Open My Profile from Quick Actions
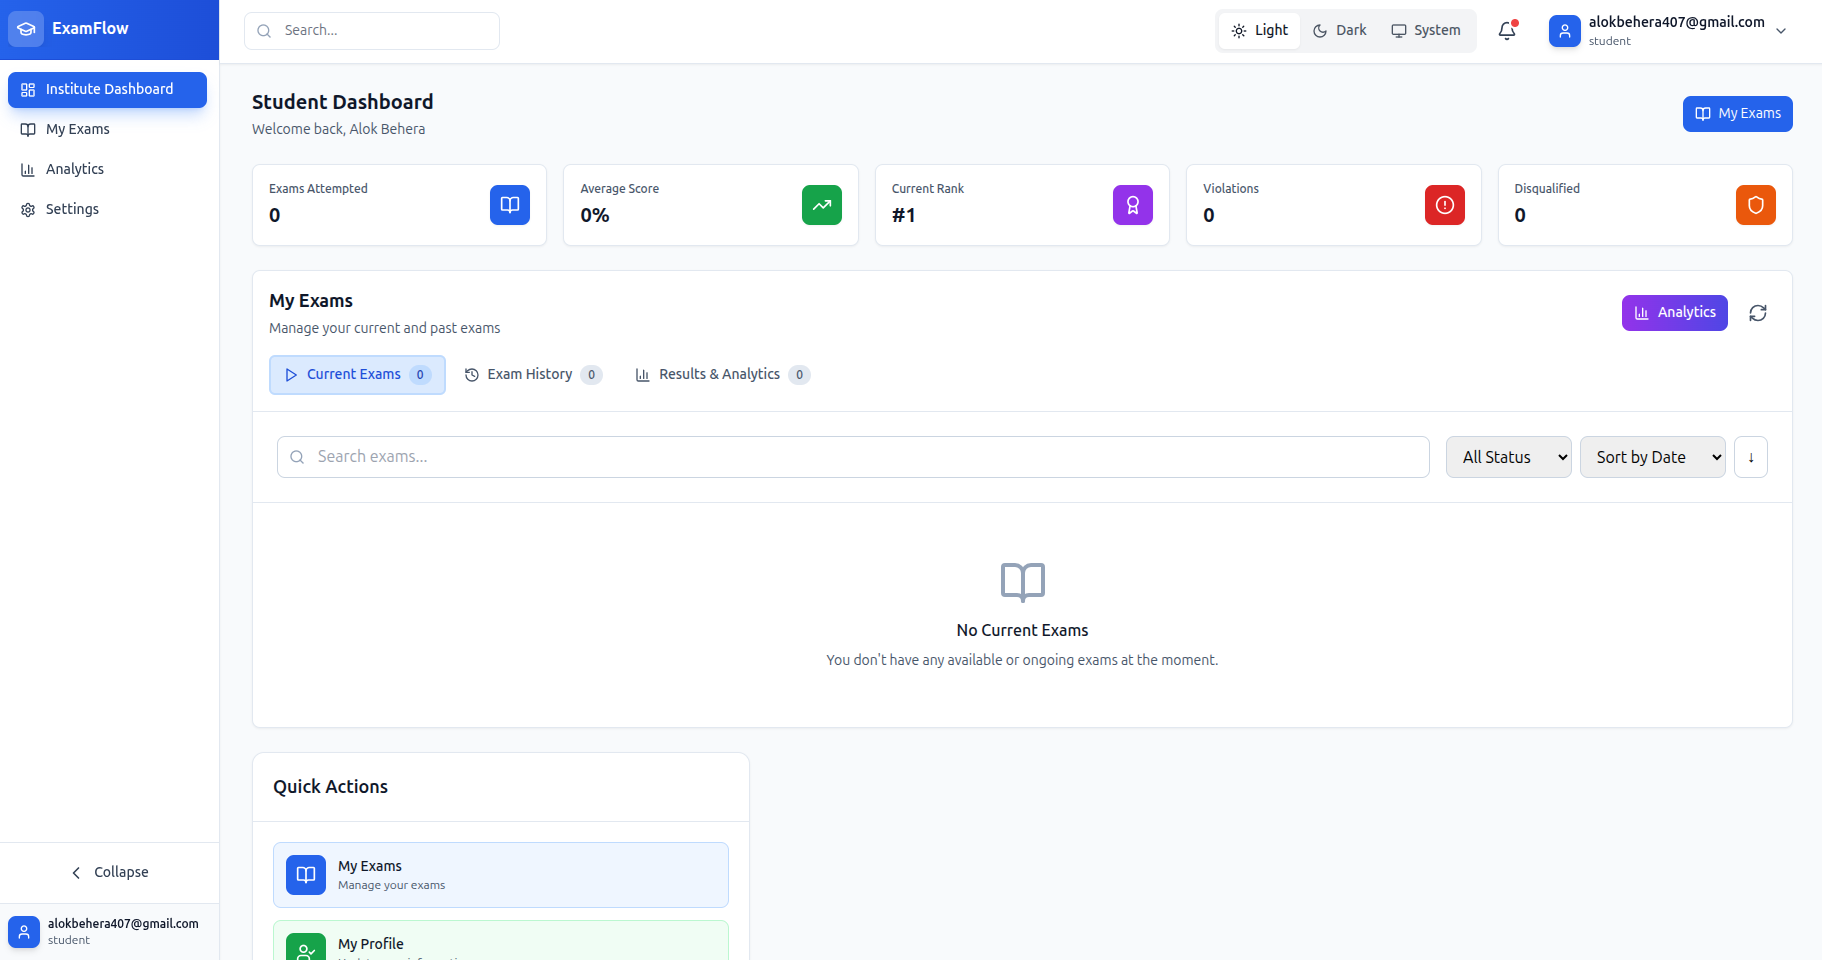The height and width of the screenshot is (960, 1822). (x=500, y=943)
